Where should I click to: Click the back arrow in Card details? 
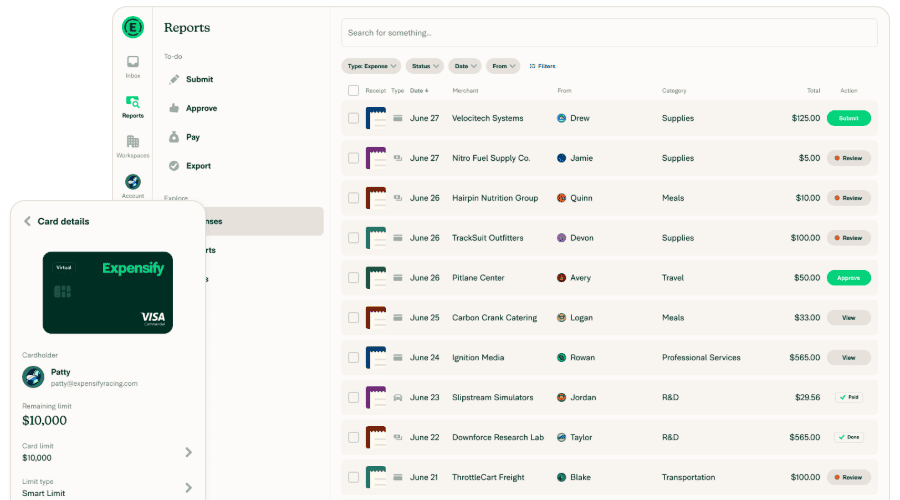click(27, 221)
